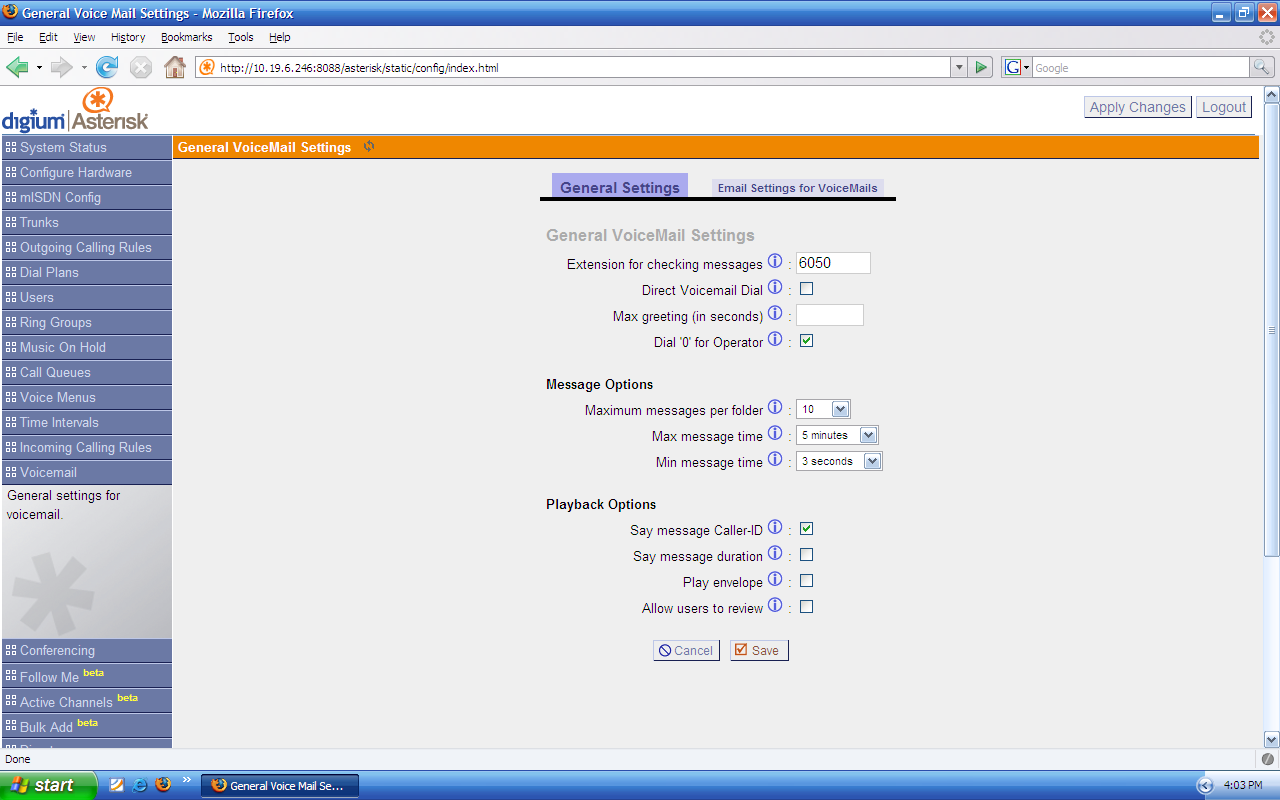Click Firefox reload page icon
Viewport: 1280px width, 800px height.
coord(107,68)
